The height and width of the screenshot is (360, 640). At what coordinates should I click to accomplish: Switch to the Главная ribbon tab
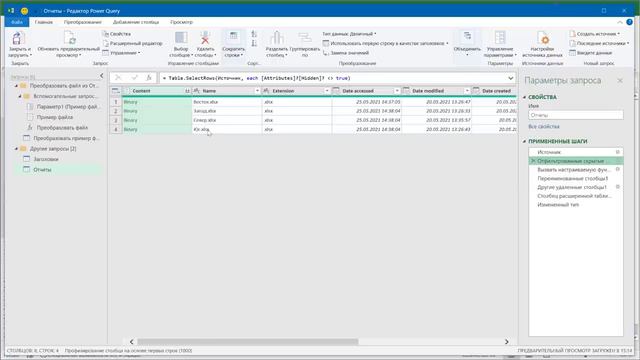(x=44, y=22)
